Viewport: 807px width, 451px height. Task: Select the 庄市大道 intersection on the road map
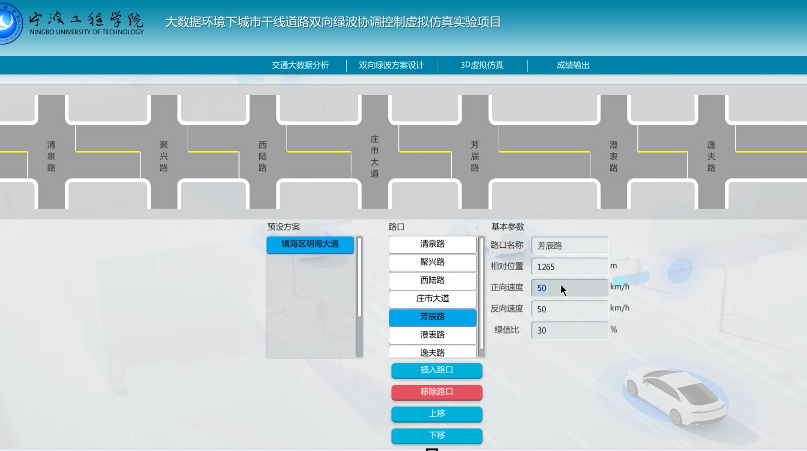point(375,153)
